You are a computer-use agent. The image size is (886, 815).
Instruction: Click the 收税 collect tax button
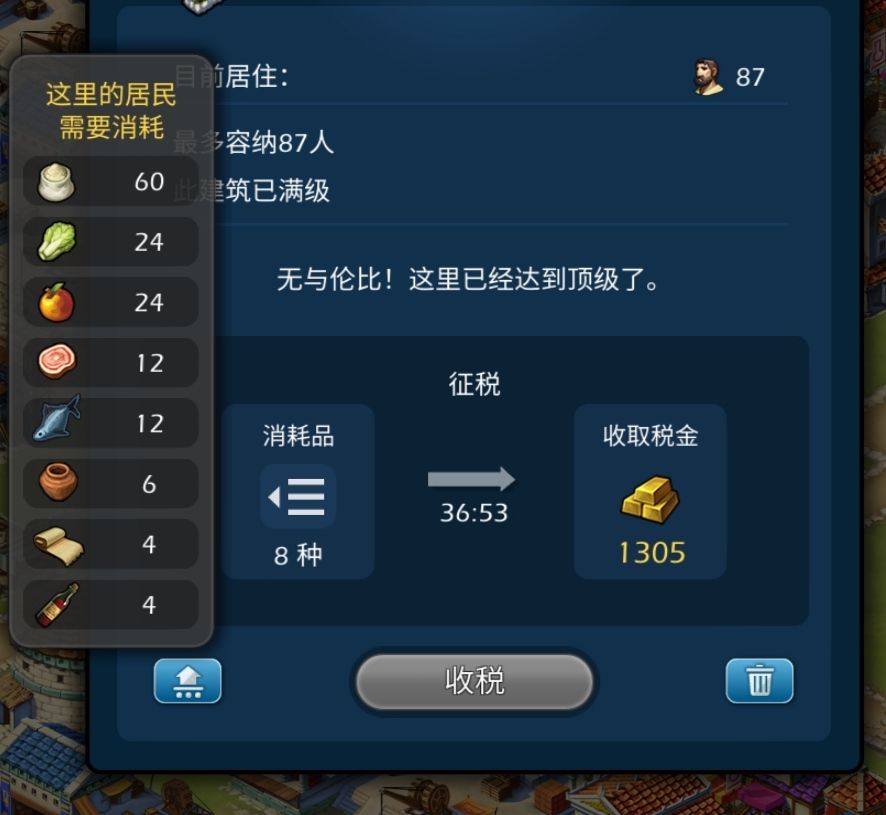click(475, 681)
